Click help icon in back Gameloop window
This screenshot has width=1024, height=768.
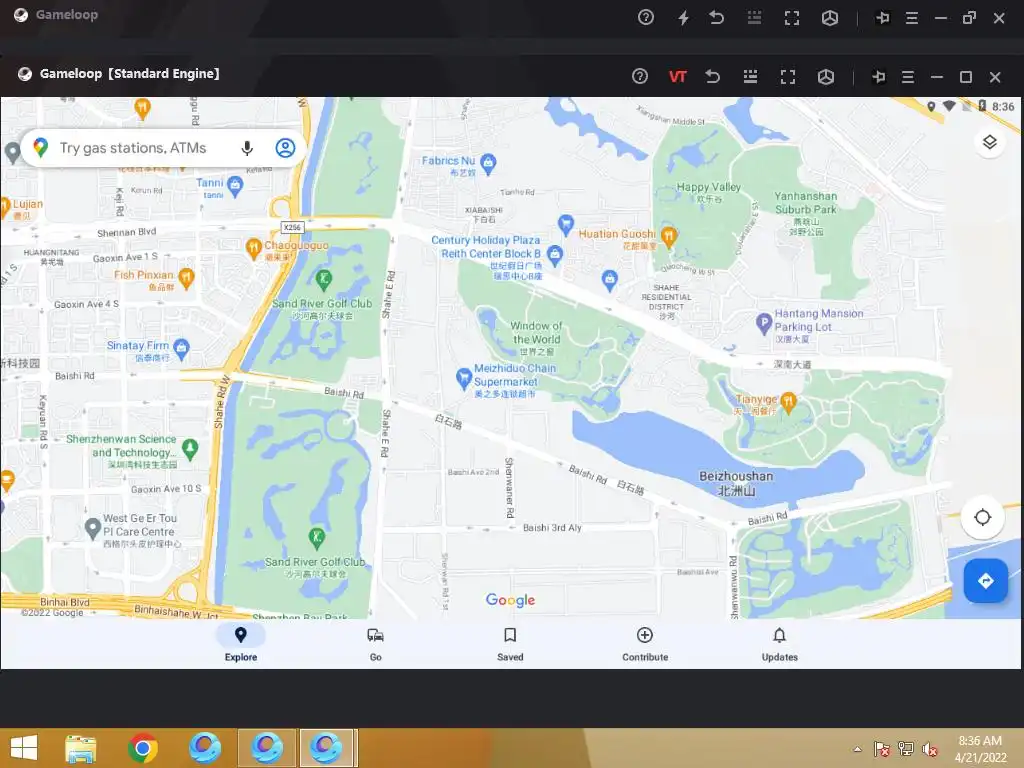(x=646, y=18)
